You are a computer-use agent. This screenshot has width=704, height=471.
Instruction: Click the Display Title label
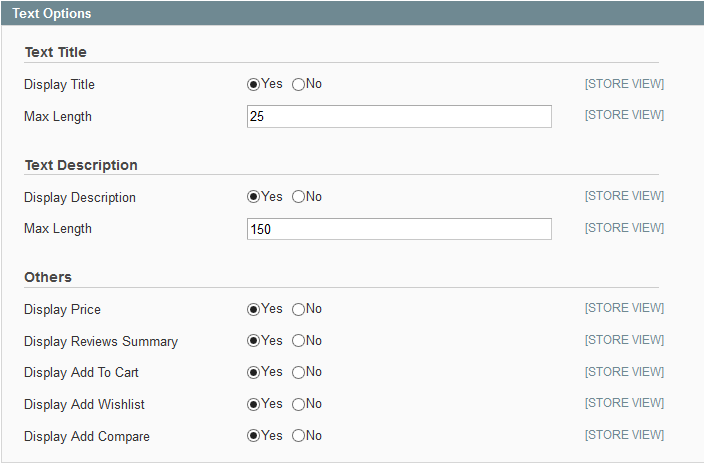[x=59, y=84]
